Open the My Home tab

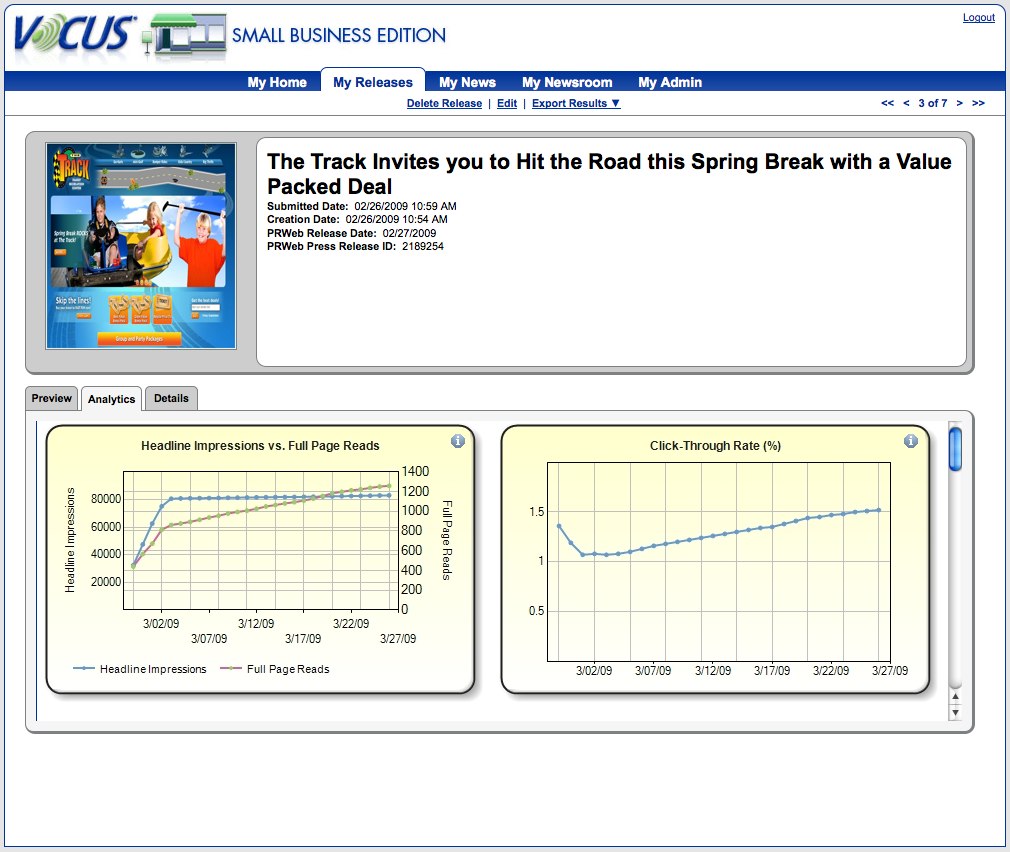coord(277,82)
